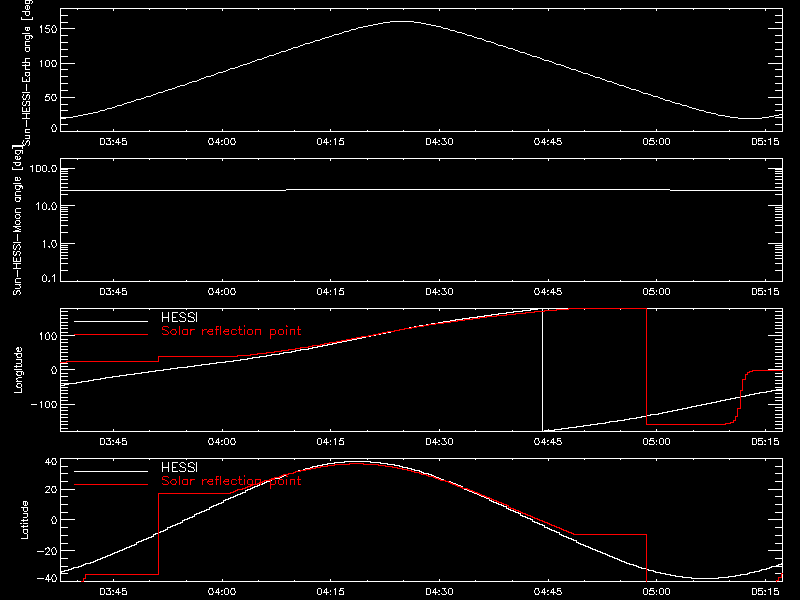Viewport: 800px width, 600px height.
Task: Click red legend line sample in Longitude plot
Action: pos(111,335)
